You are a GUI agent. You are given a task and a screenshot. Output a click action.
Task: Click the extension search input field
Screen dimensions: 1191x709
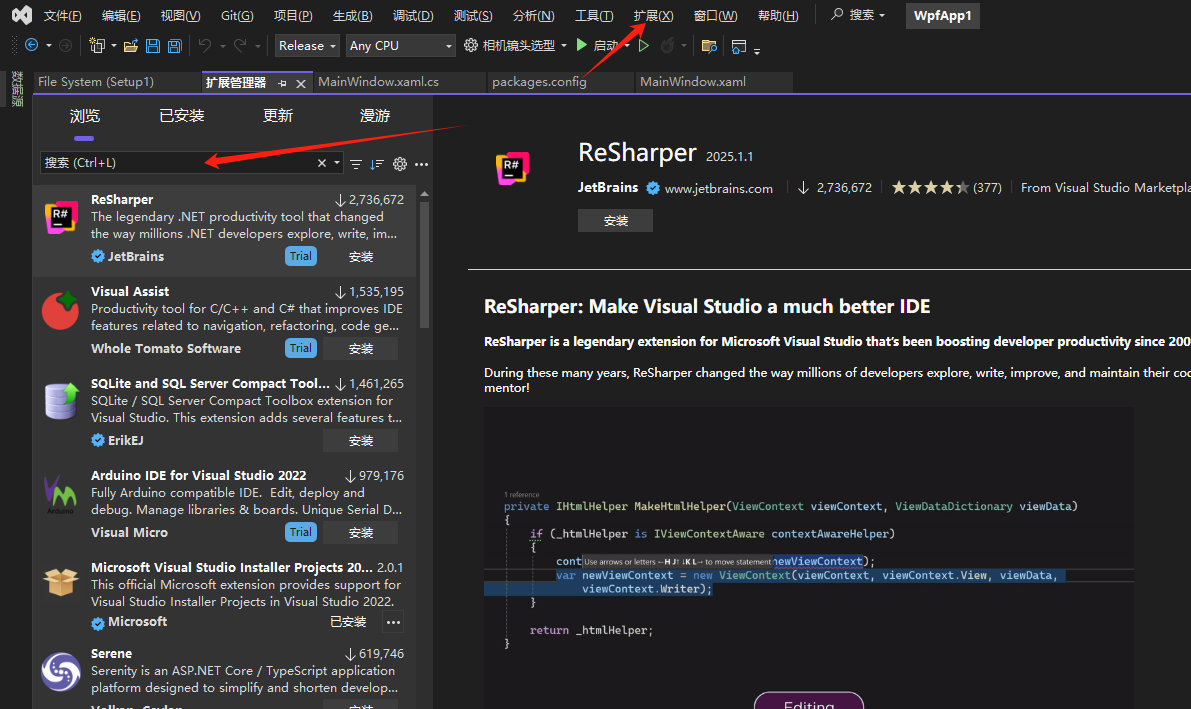coord(178,163)
